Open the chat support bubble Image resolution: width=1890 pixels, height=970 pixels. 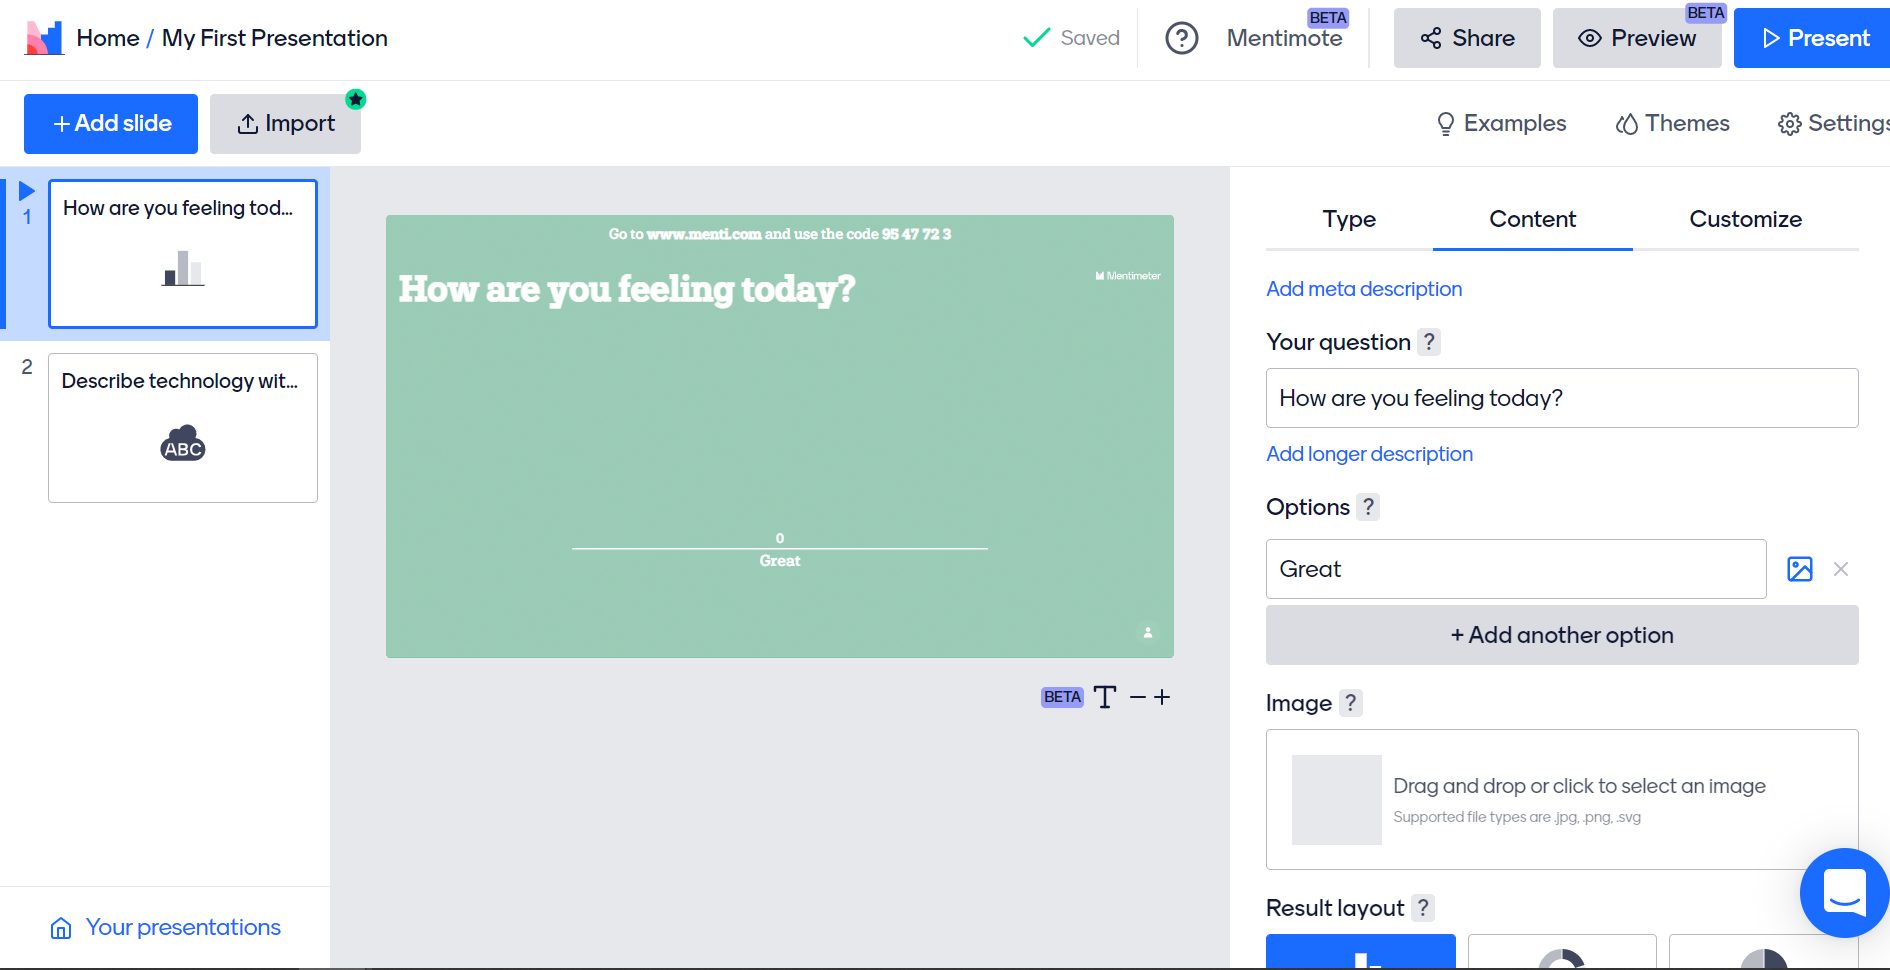click(1843, 892)
